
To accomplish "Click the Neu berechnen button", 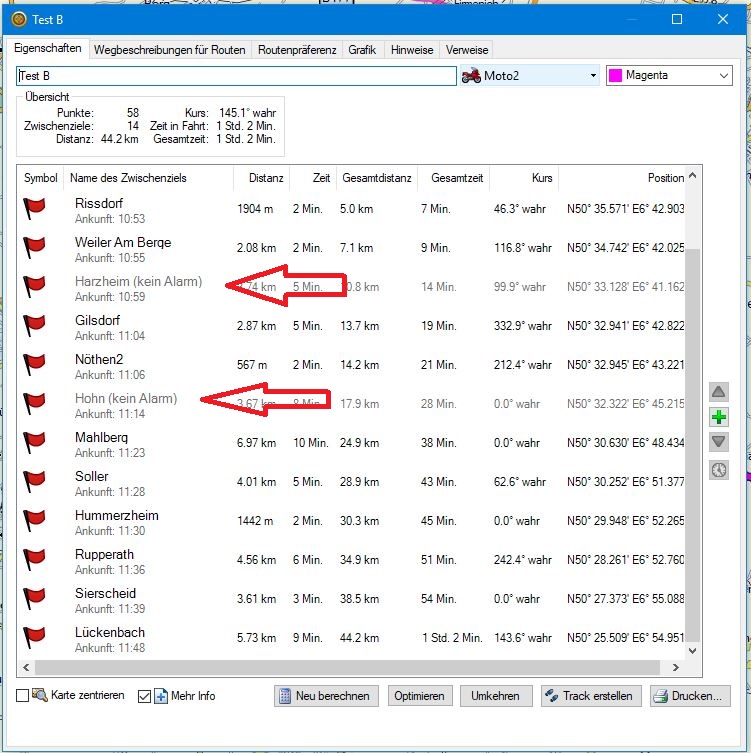I will tap(326, 696).
